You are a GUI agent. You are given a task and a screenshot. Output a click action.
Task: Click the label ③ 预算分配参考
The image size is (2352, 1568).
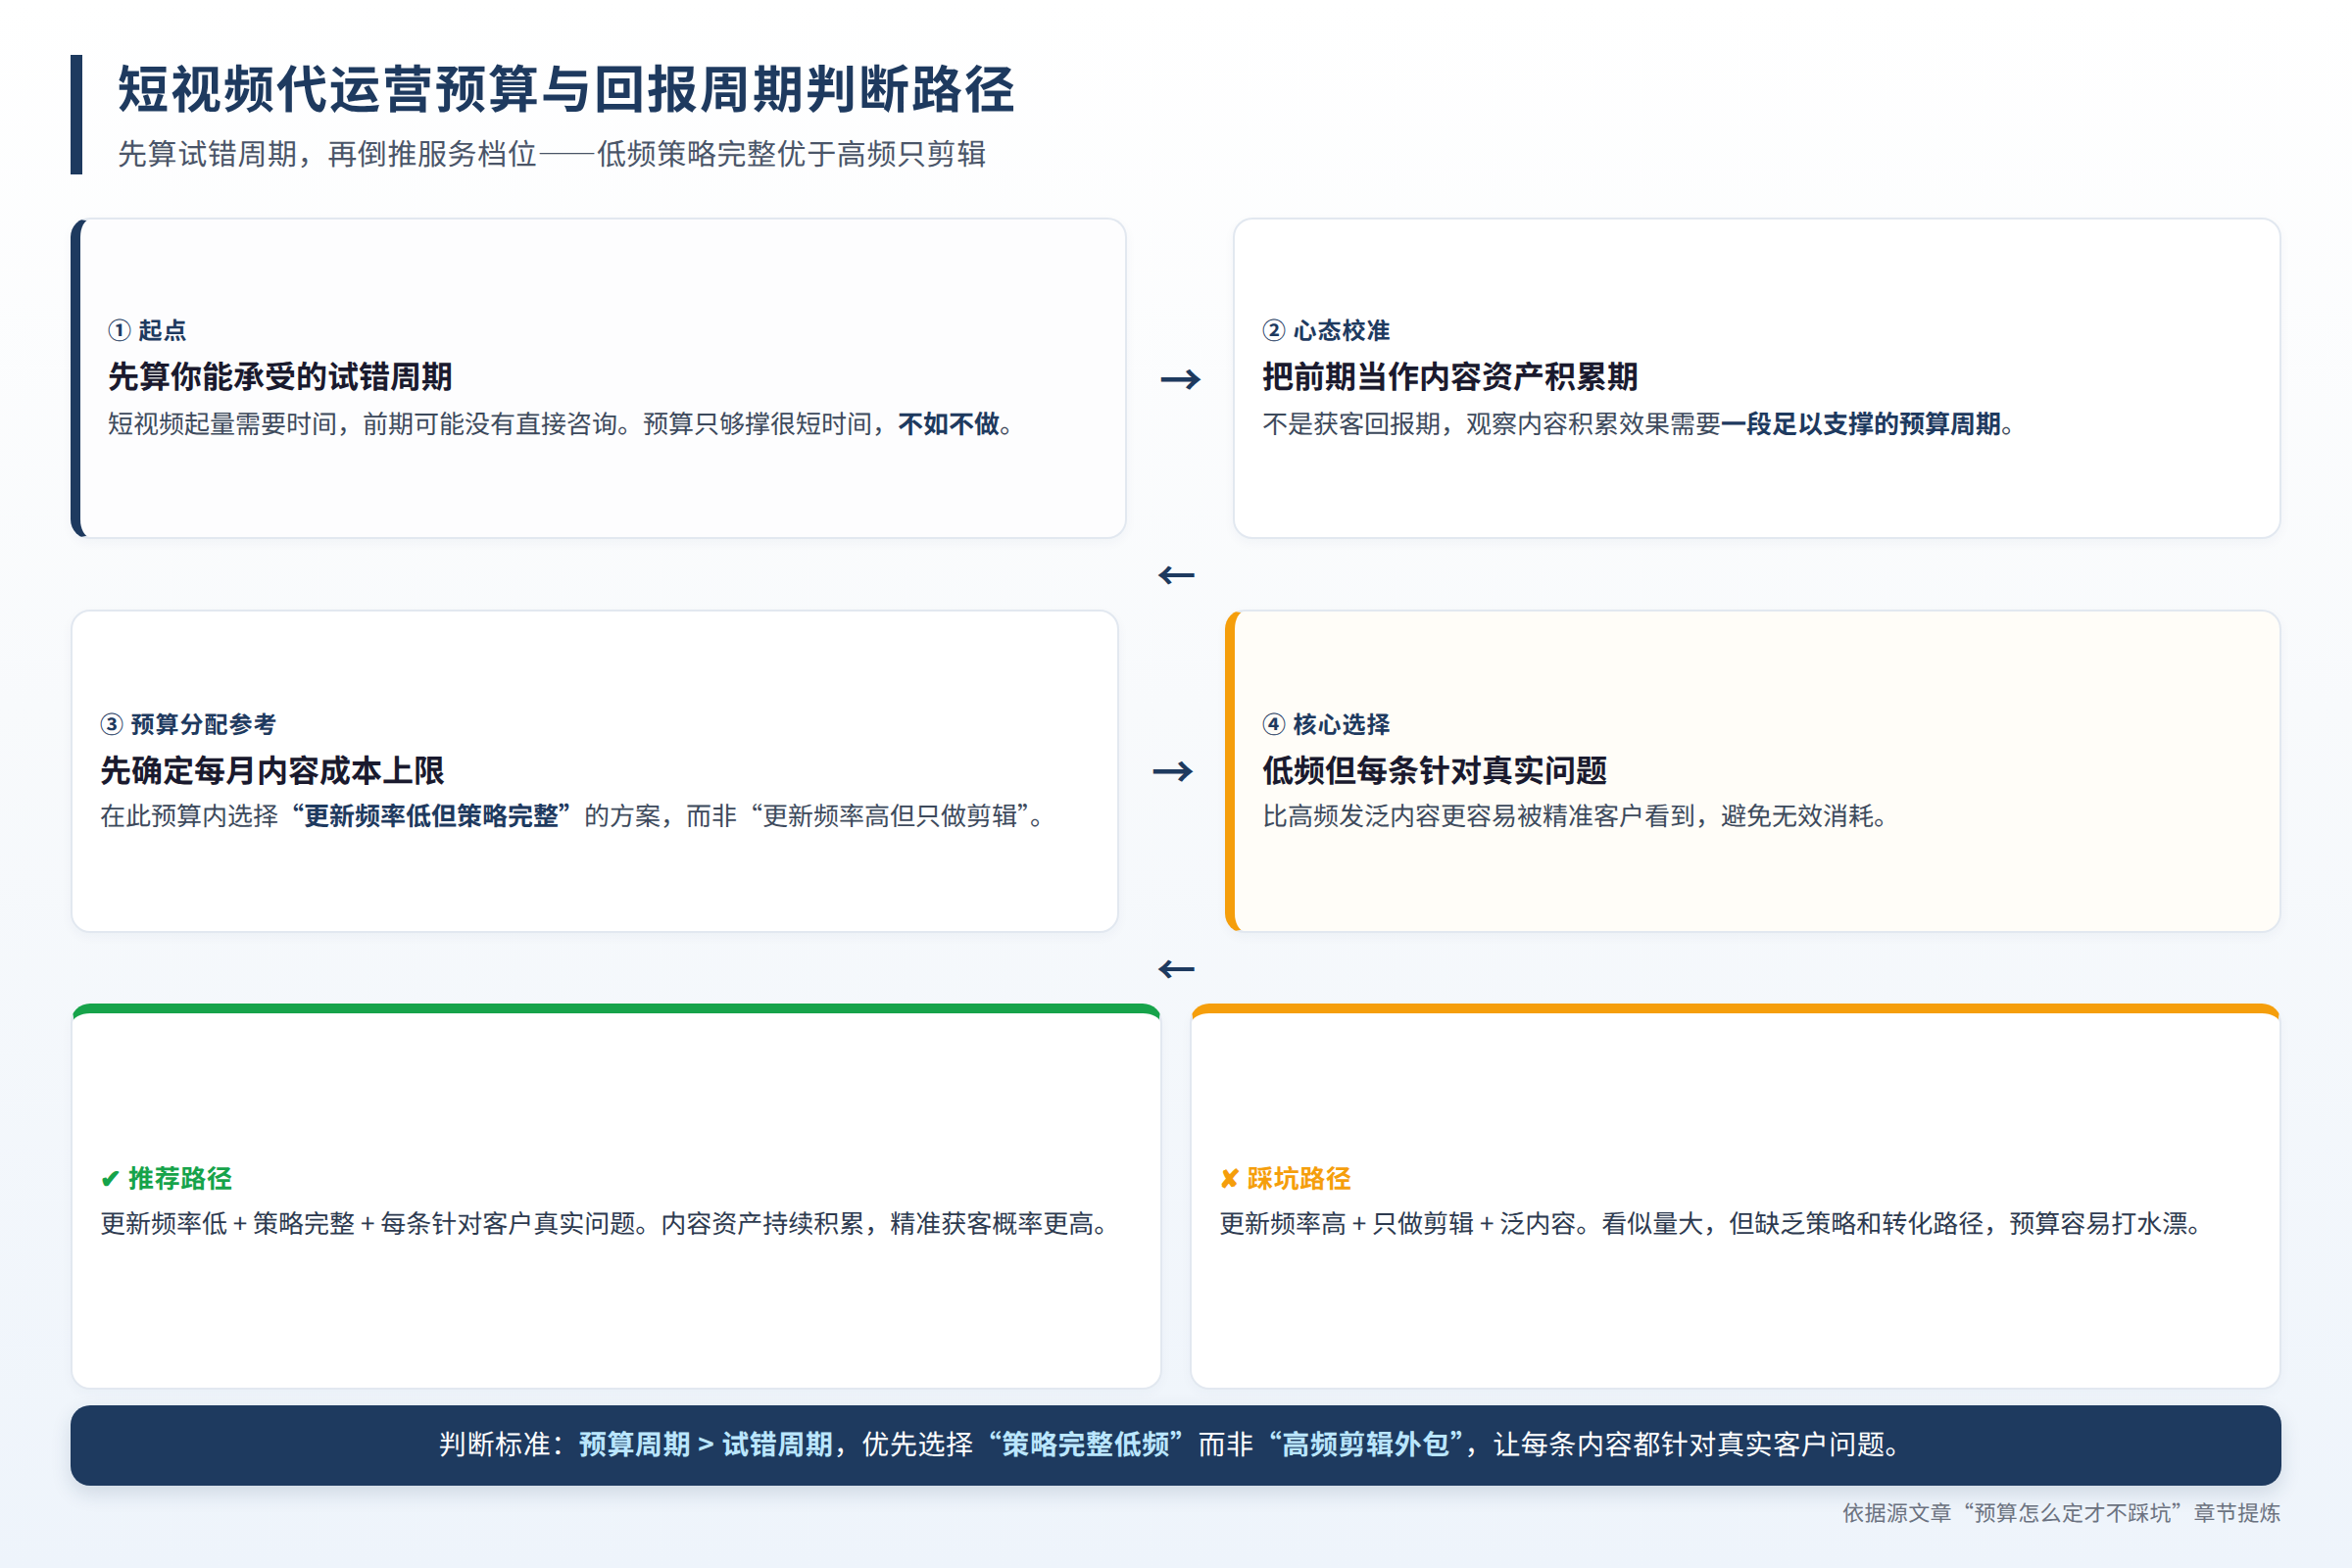[188, 724]
